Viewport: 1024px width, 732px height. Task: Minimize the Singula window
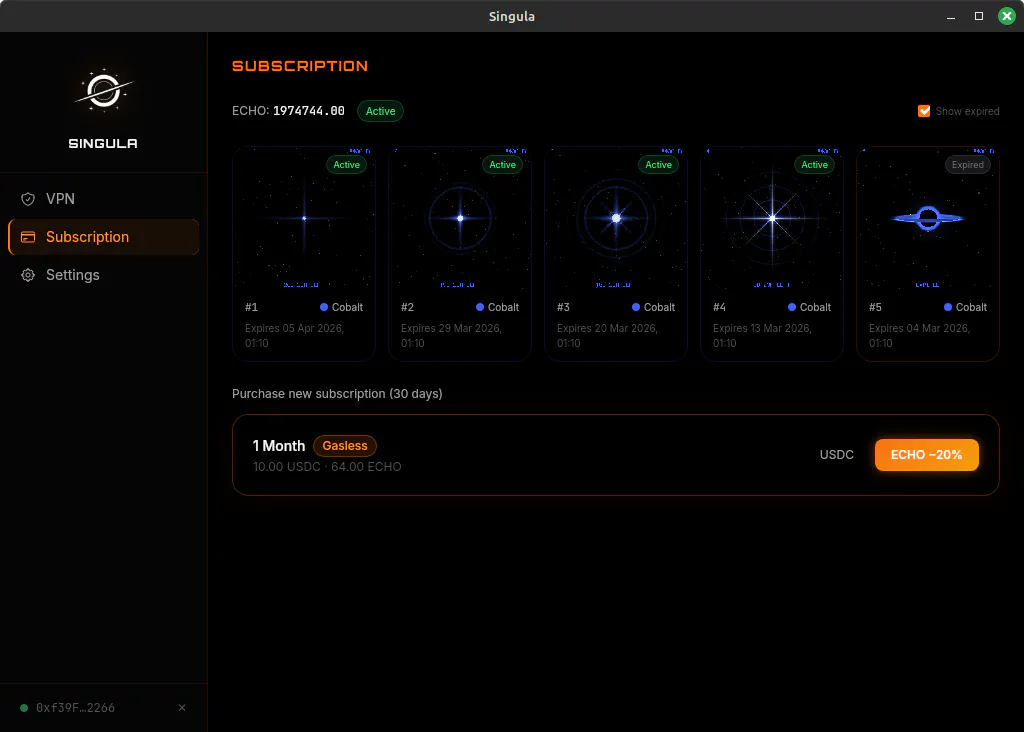951,16
